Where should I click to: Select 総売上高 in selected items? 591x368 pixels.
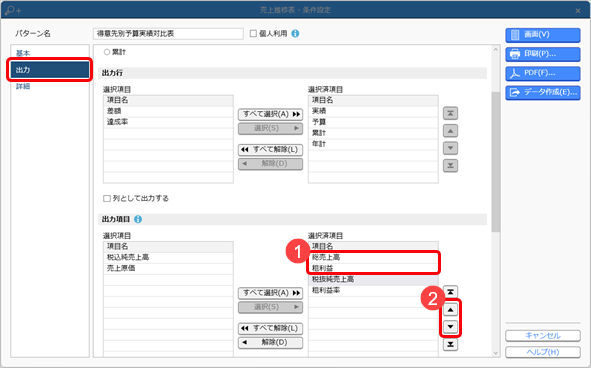(373, 258)
